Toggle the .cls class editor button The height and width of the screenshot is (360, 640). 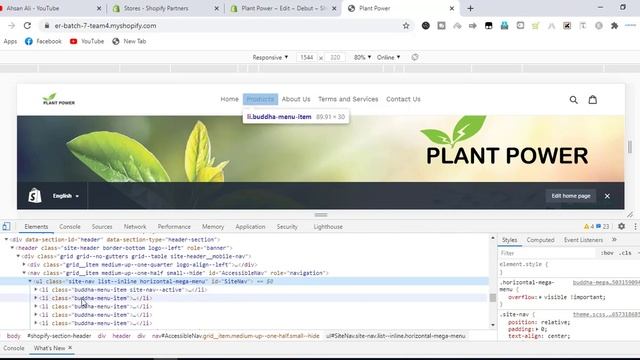pyautogui.click(x=625, y=253)
